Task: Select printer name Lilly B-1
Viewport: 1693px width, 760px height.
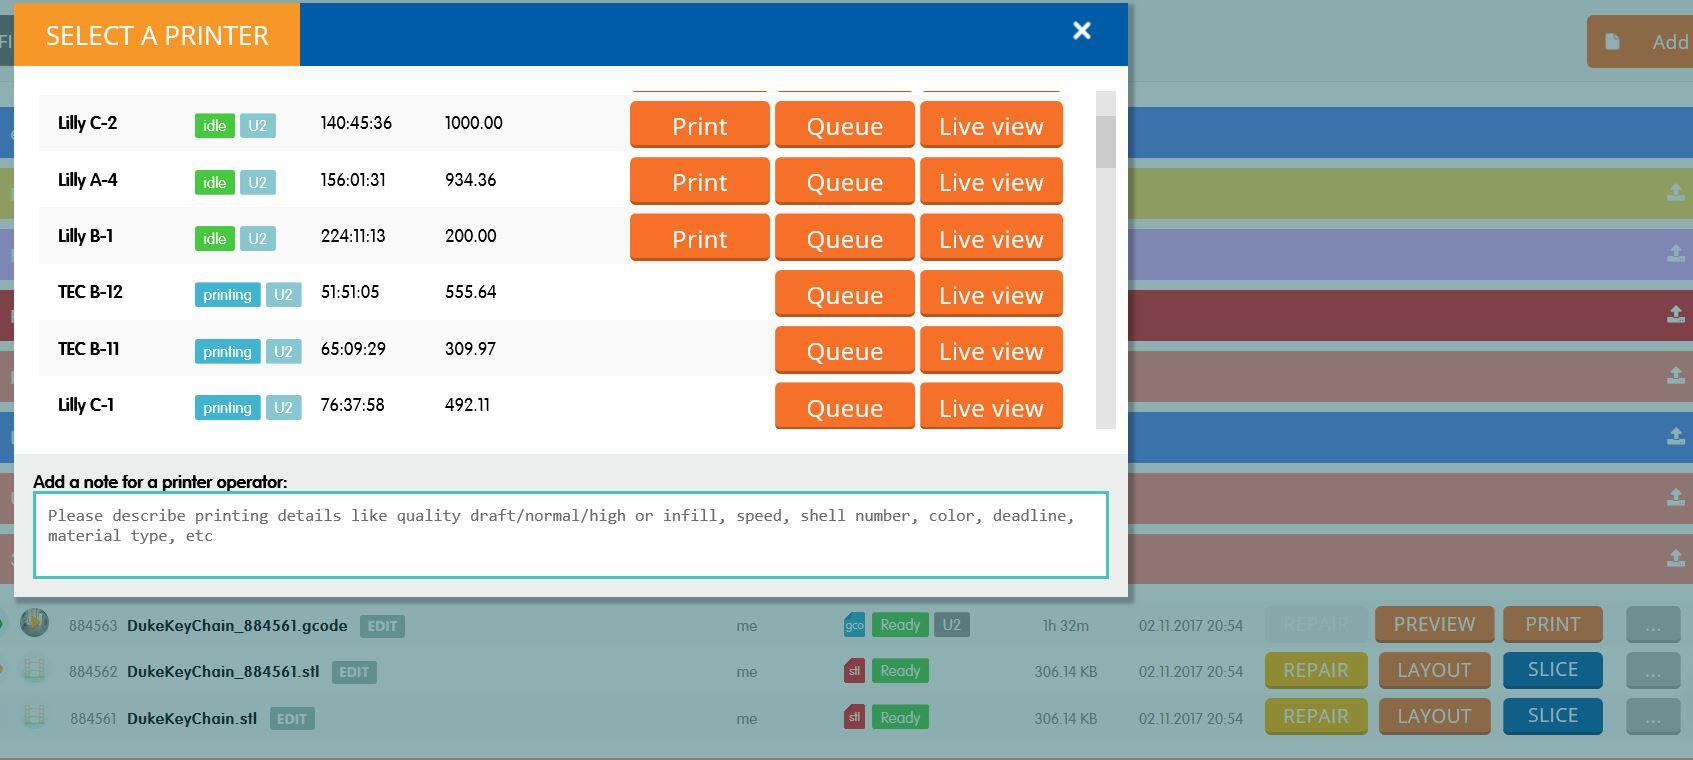Action: (x=85, y=236)
